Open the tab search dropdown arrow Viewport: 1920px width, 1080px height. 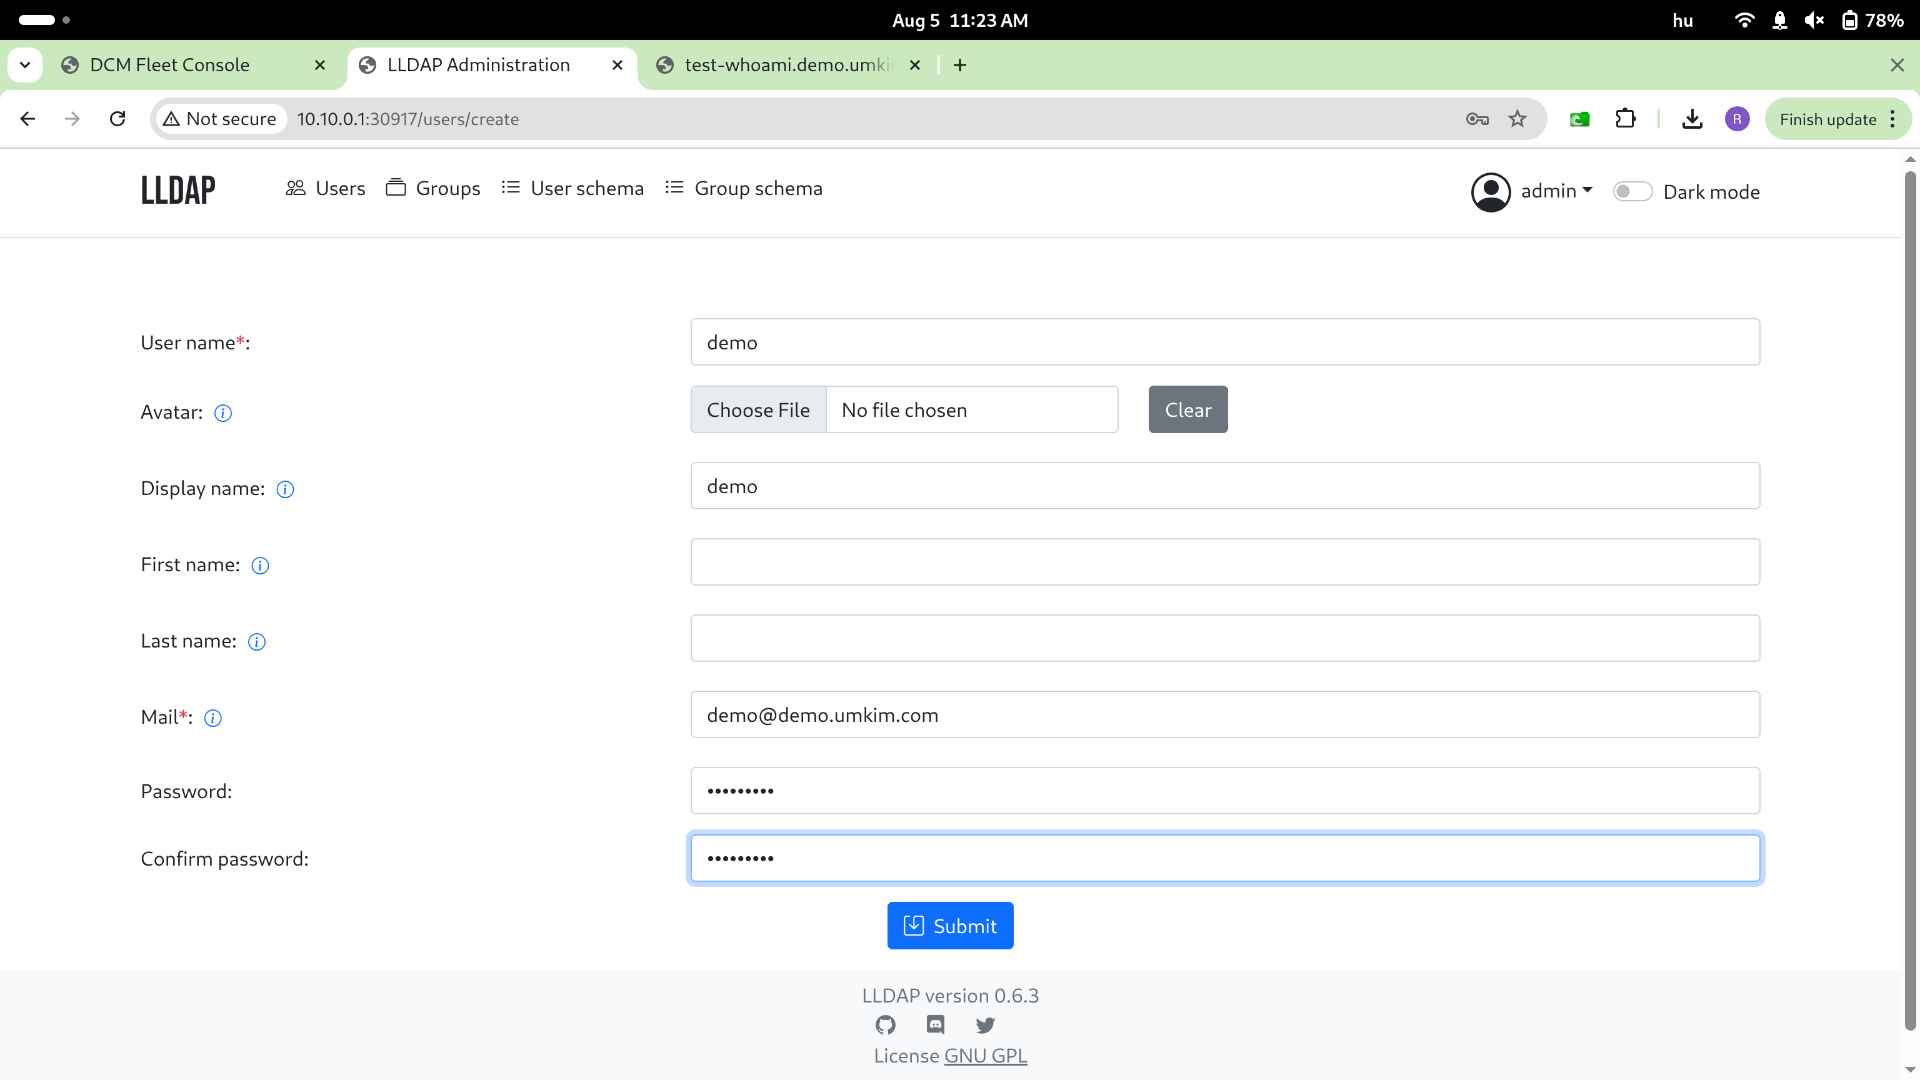pos(25,65)
